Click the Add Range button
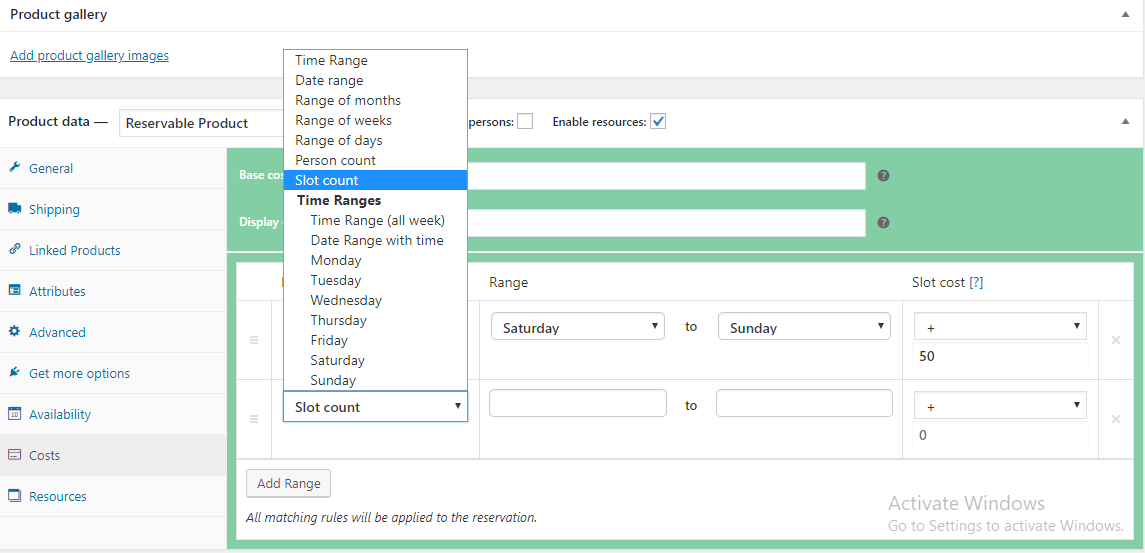 coord(288,483)
